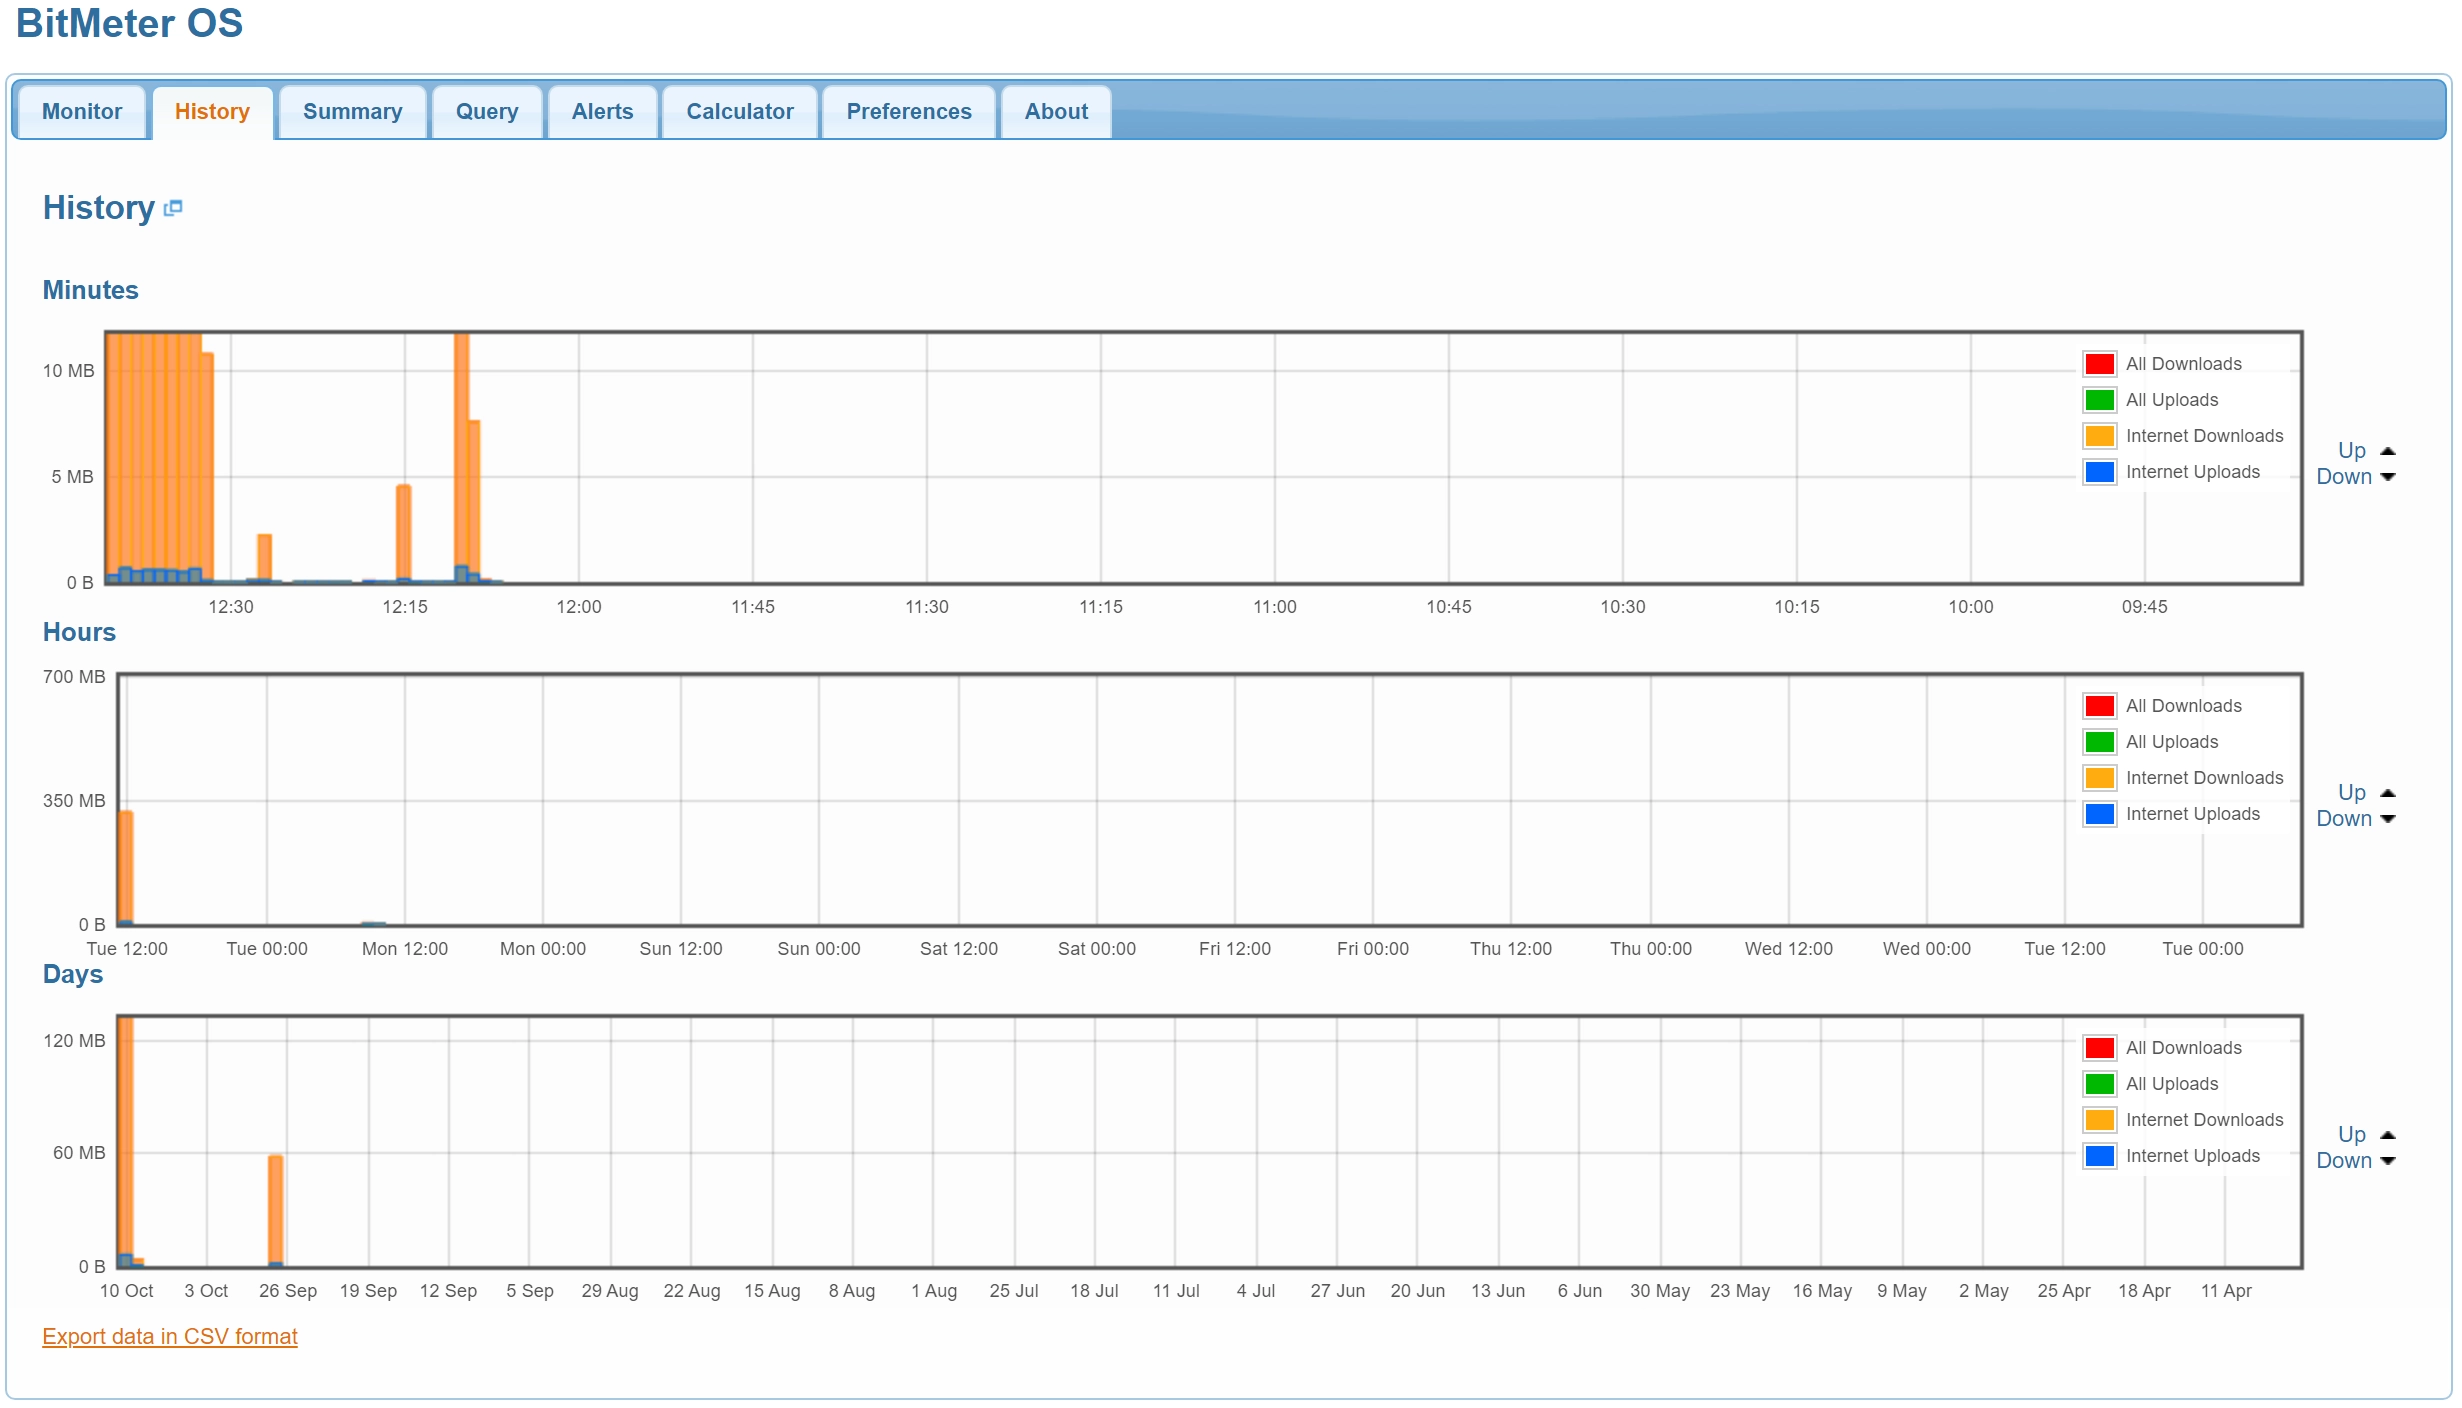The height and width of the screenshot is (1408, 2462).
Task: Toggle Internet Uploads legend in Days chart
Action: tap(2193, 1156)
